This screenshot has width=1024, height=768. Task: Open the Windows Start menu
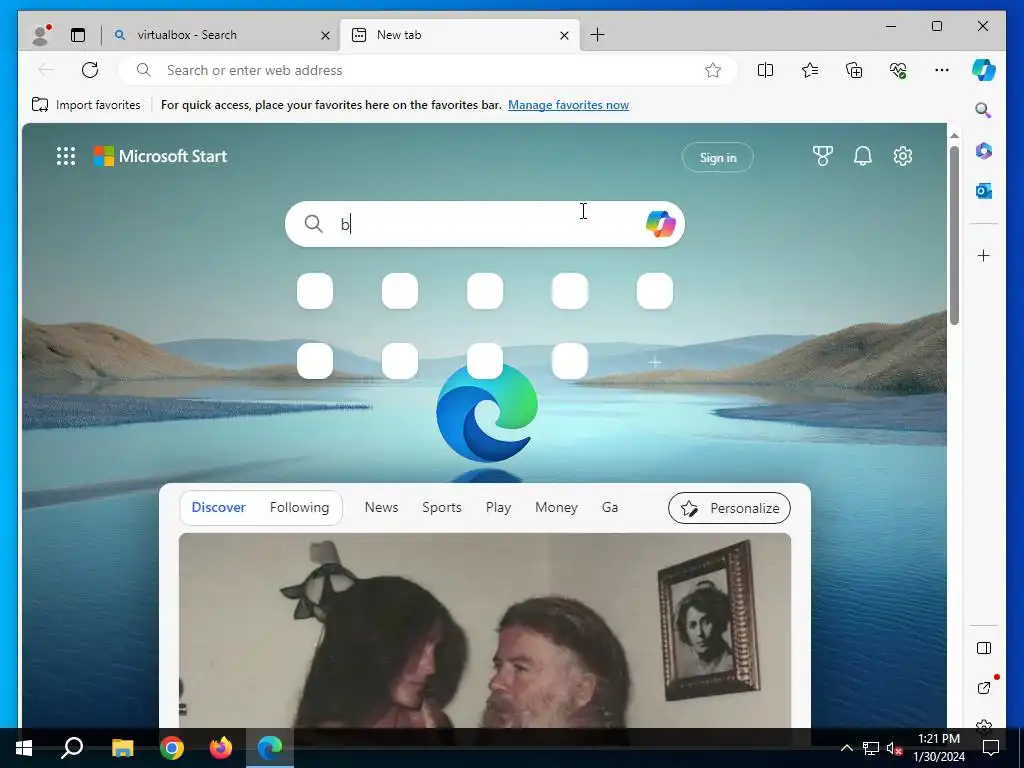[24, 748]
